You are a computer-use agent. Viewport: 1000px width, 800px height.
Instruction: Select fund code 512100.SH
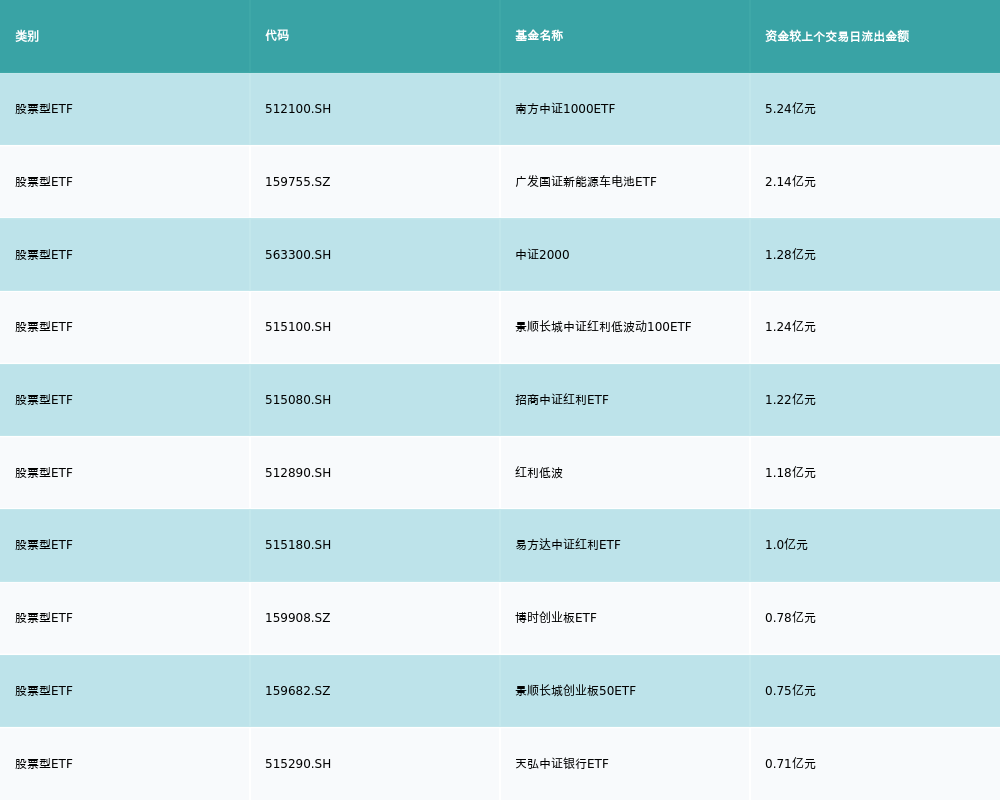click(298, 109)
